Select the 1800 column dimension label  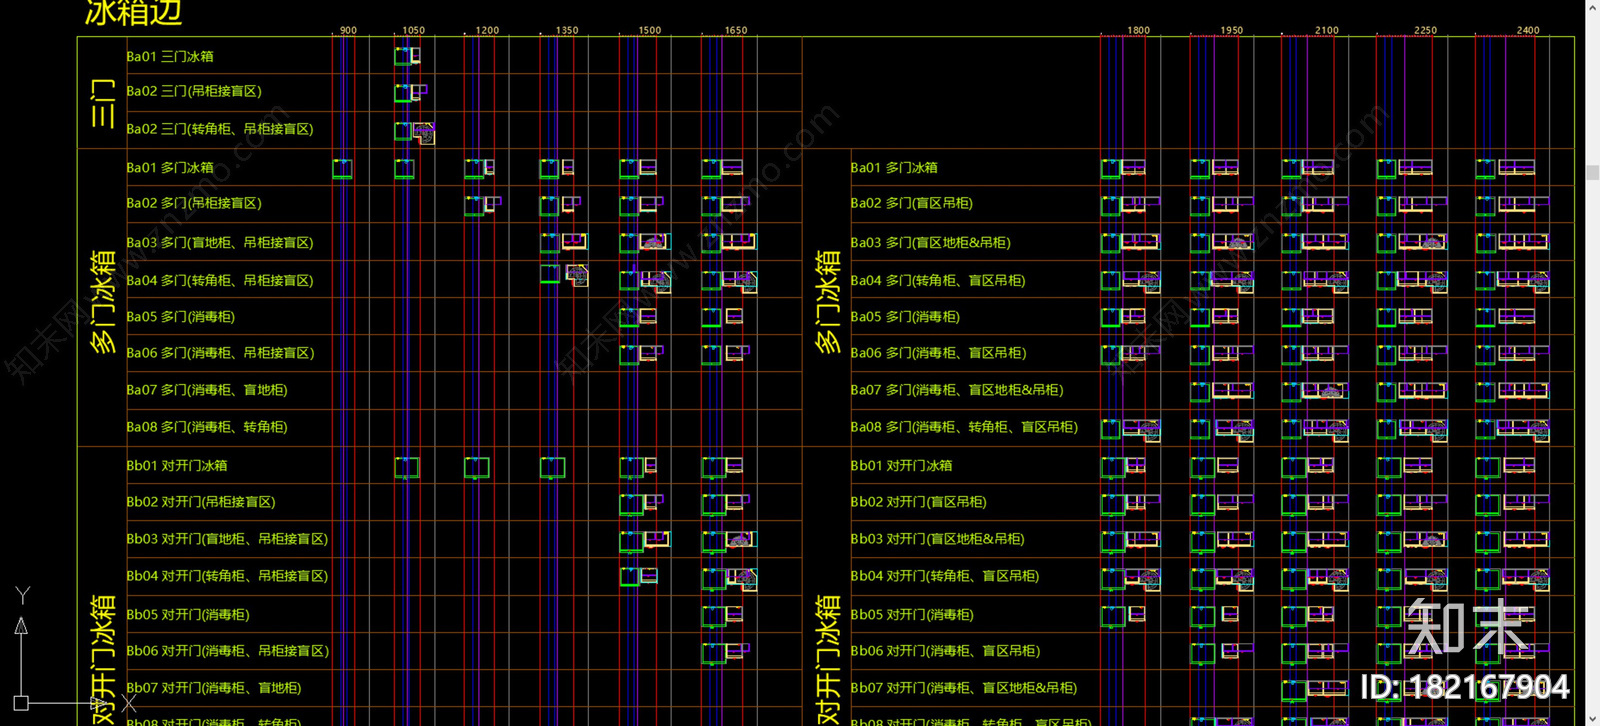[x=1138, y=30]
